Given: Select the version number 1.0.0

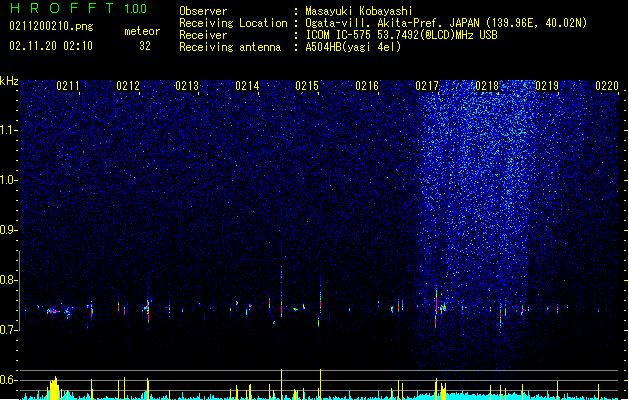Looking at the screenshot, I should click(136, 8).
